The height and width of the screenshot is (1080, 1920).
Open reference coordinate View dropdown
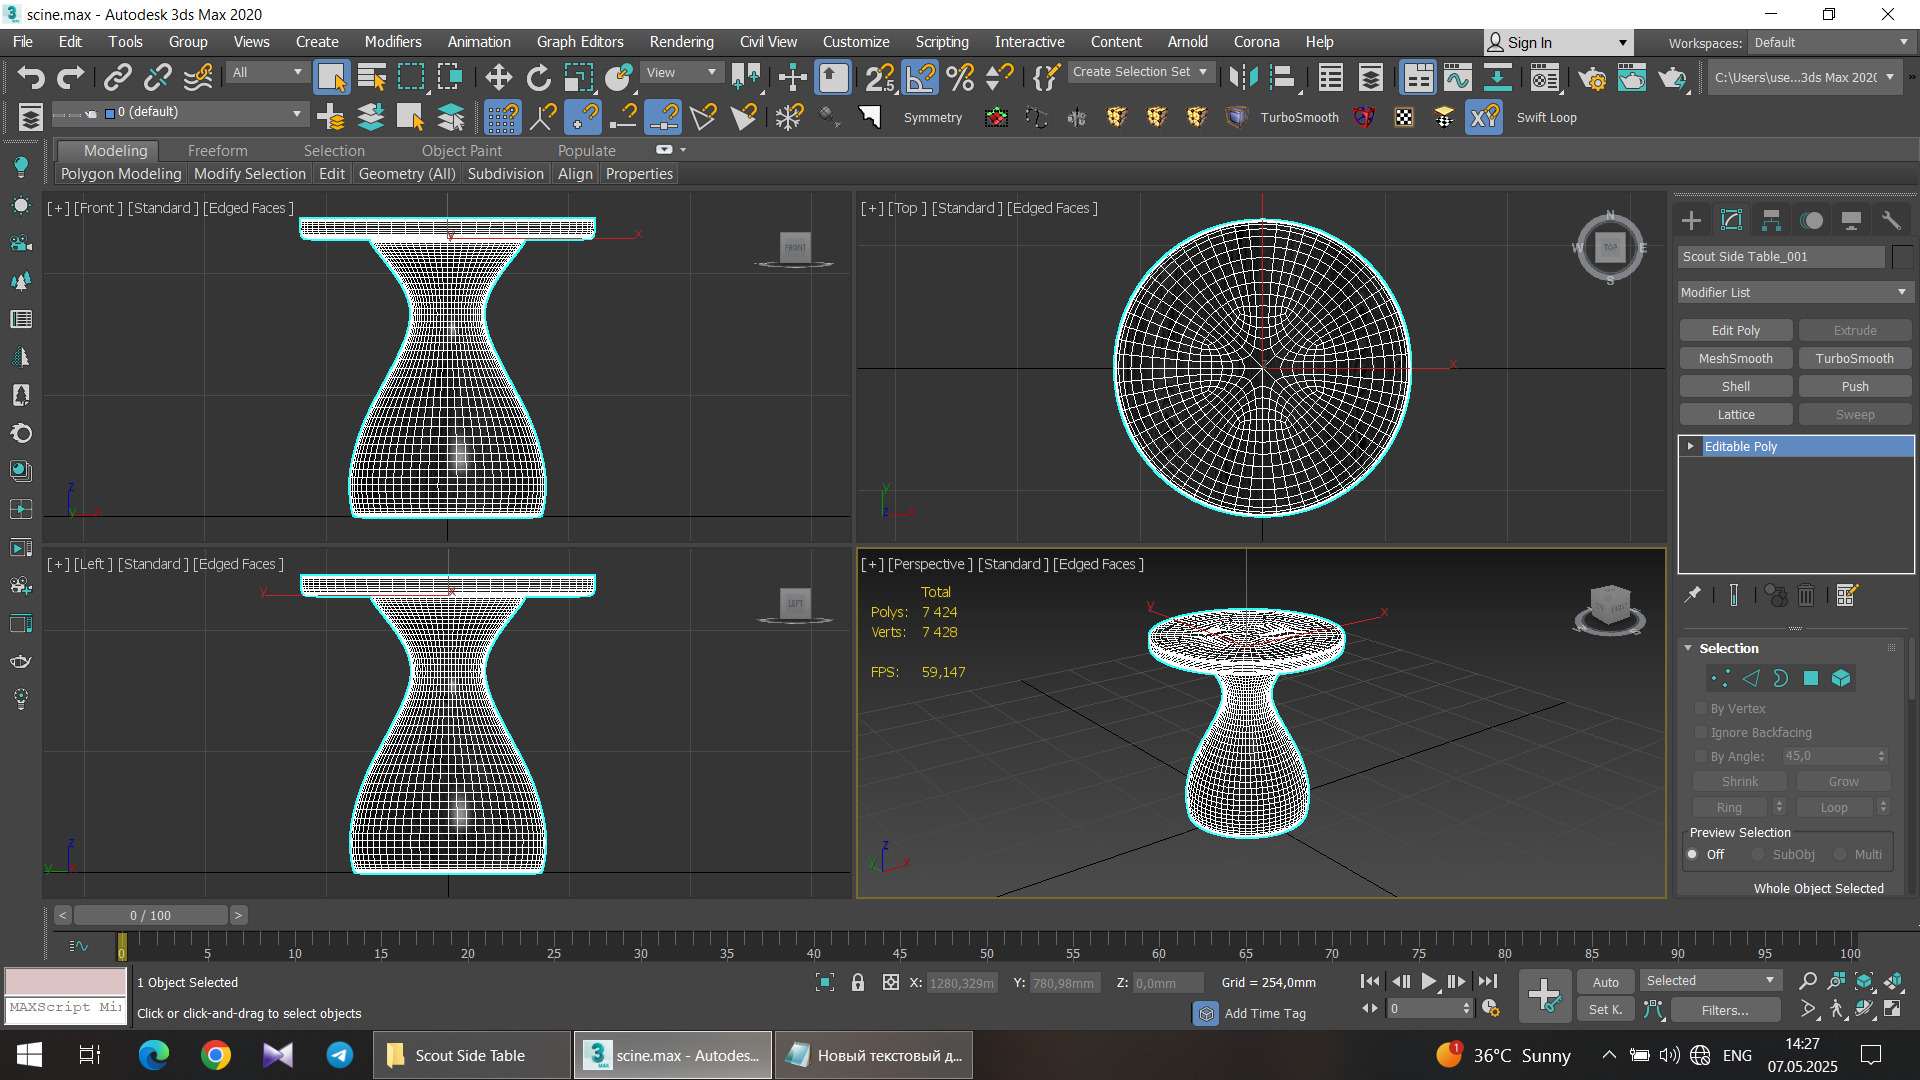click(682, 72)
